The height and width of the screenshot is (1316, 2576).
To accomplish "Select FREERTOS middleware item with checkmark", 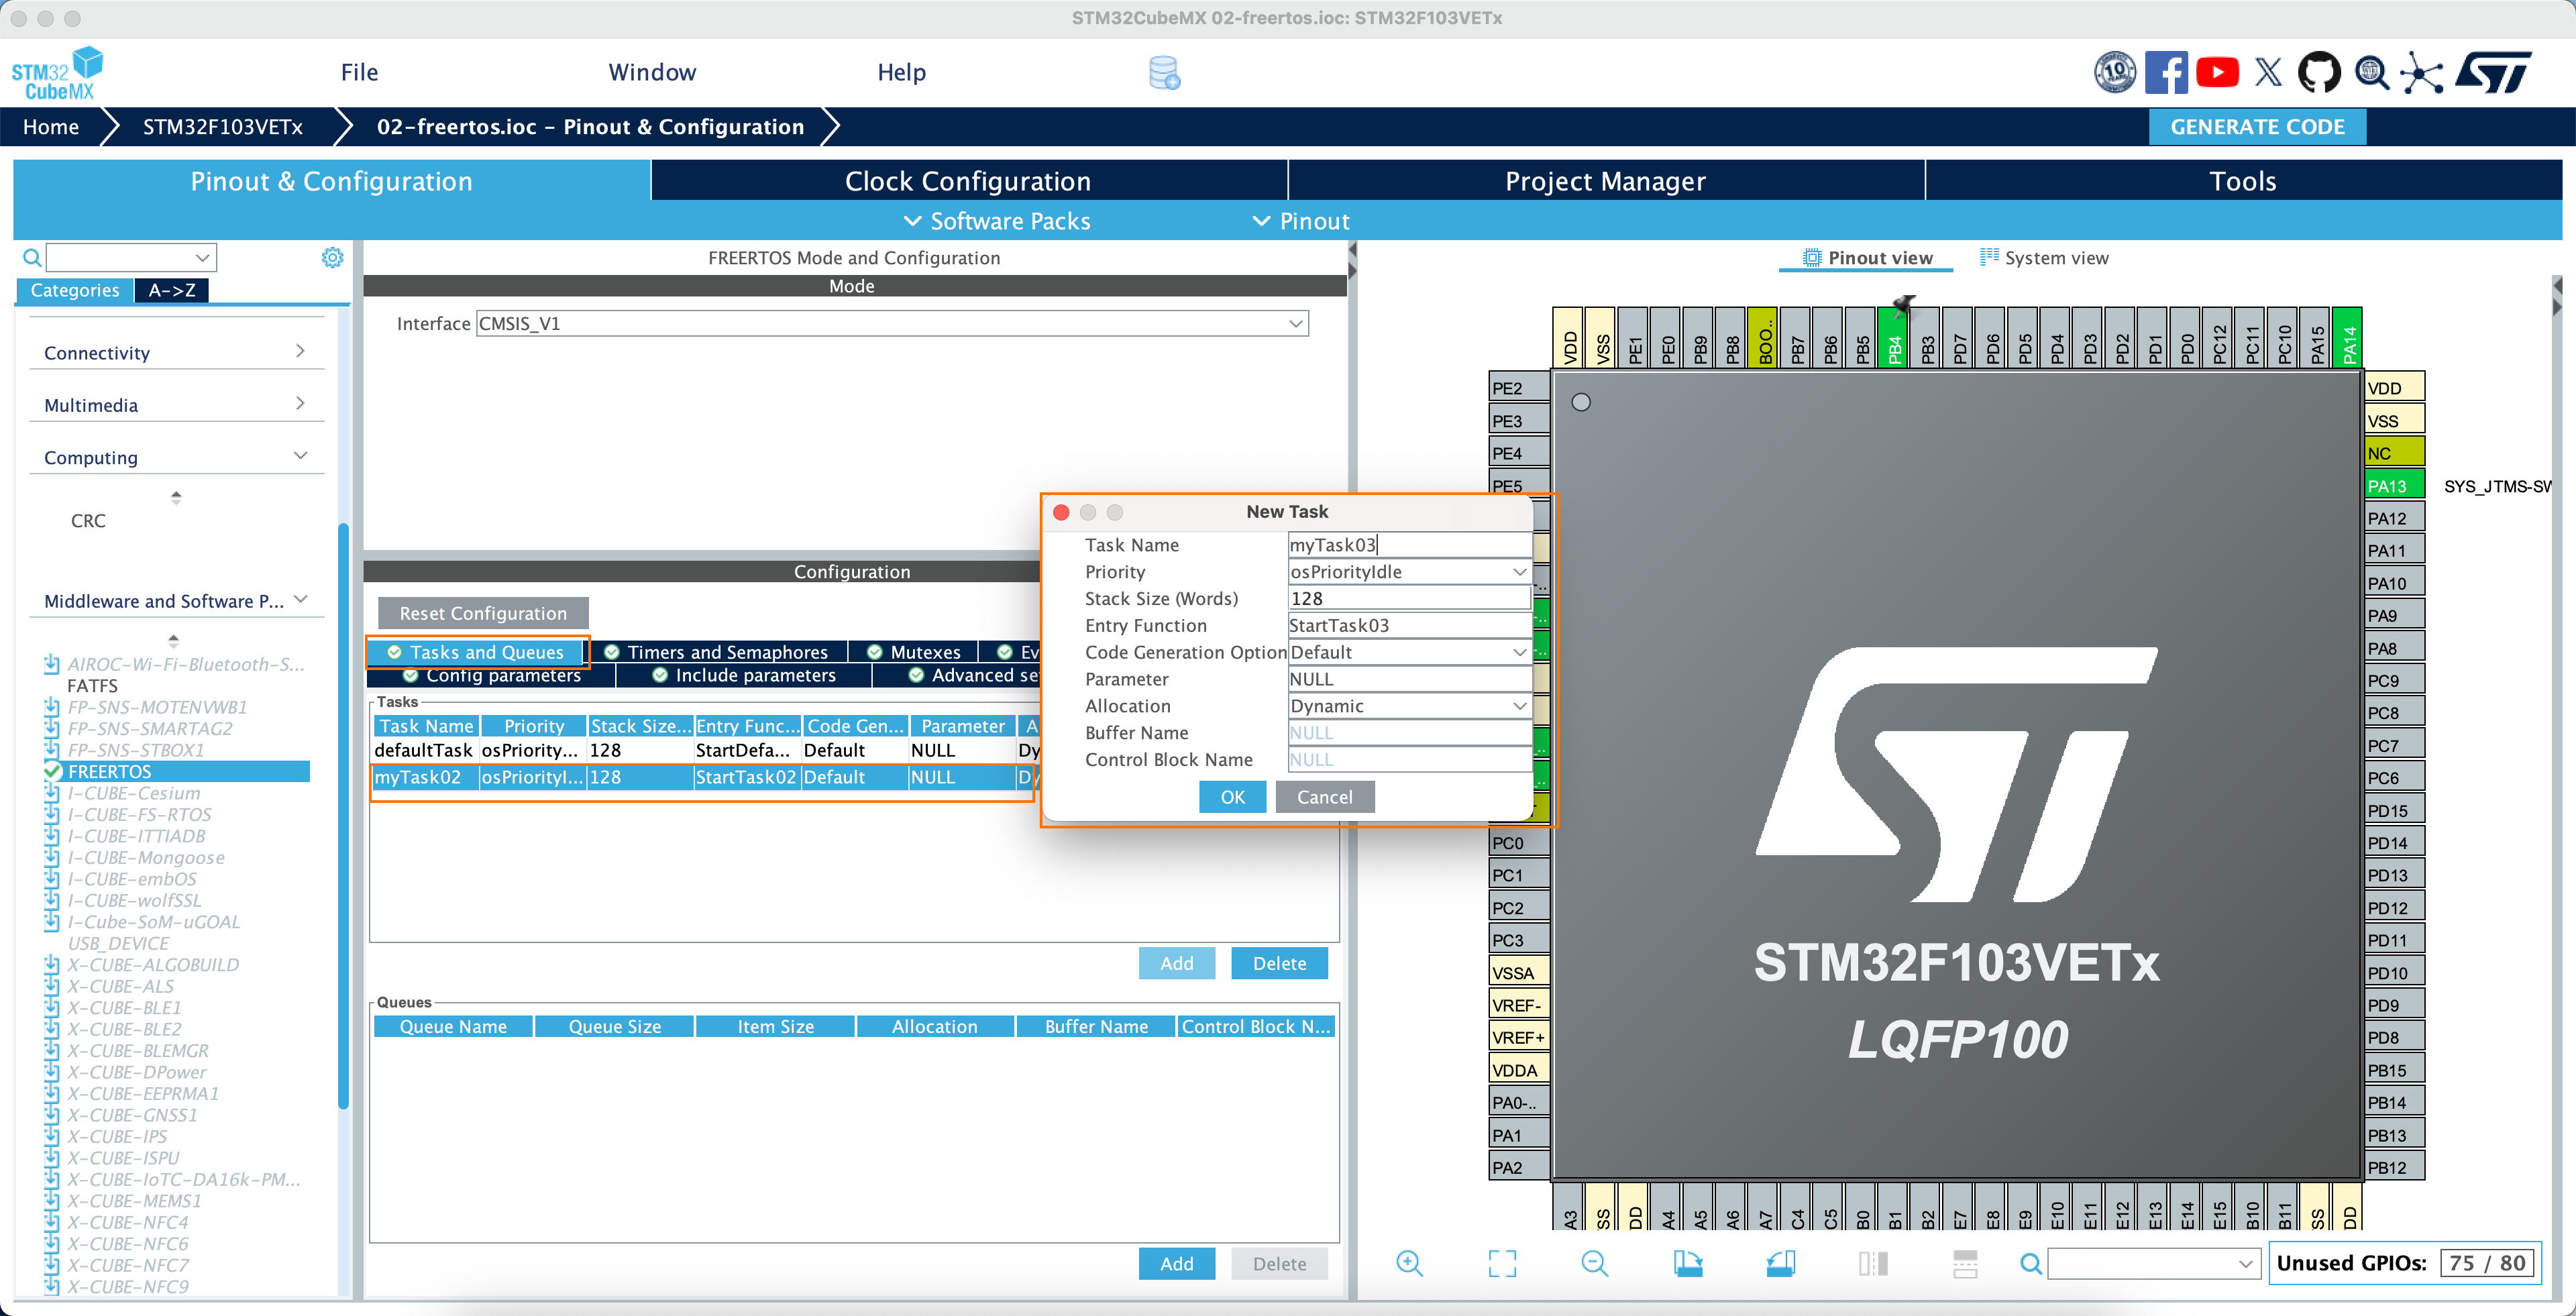I will [110, 771].
